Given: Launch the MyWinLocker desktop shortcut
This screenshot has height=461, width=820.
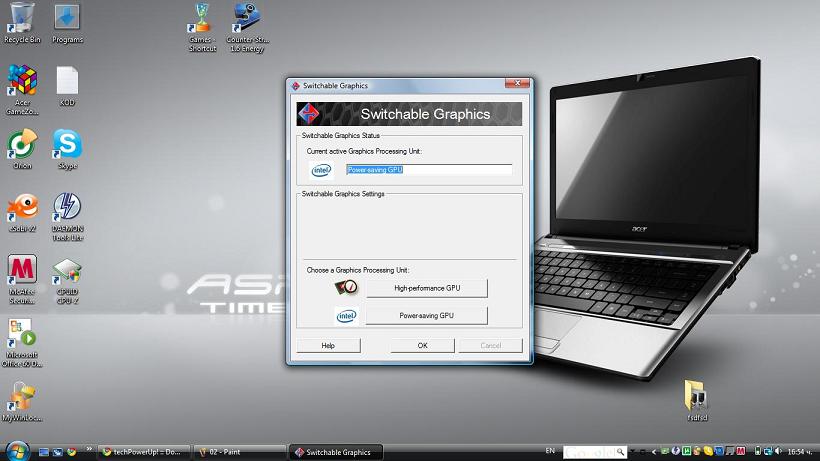Looking at the screenshot, I should tap(22, 402).
